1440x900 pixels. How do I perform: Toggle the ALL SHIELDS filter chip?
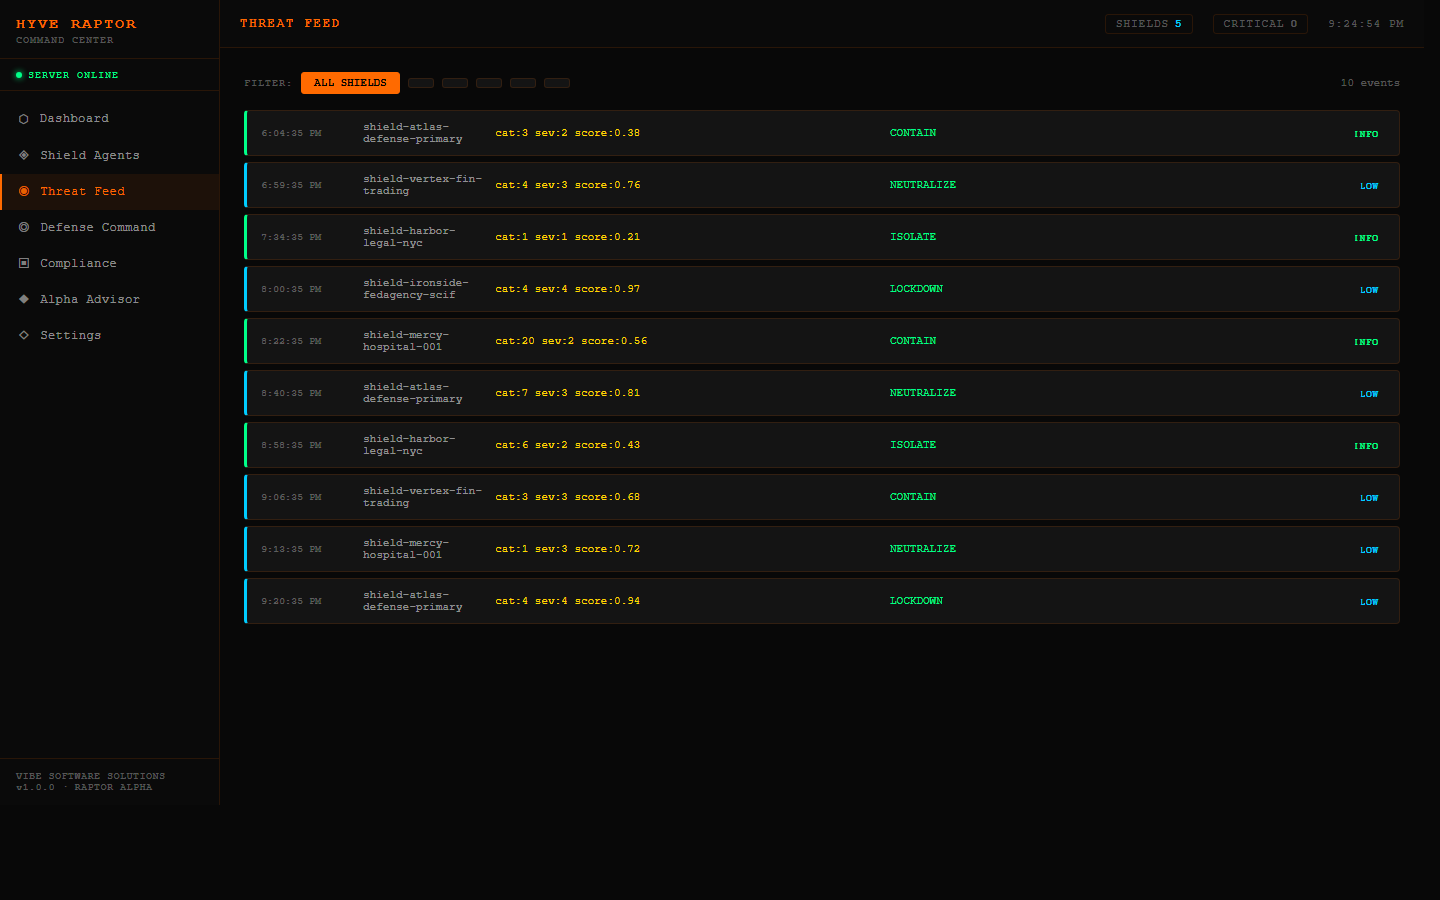tap(350, 83)
